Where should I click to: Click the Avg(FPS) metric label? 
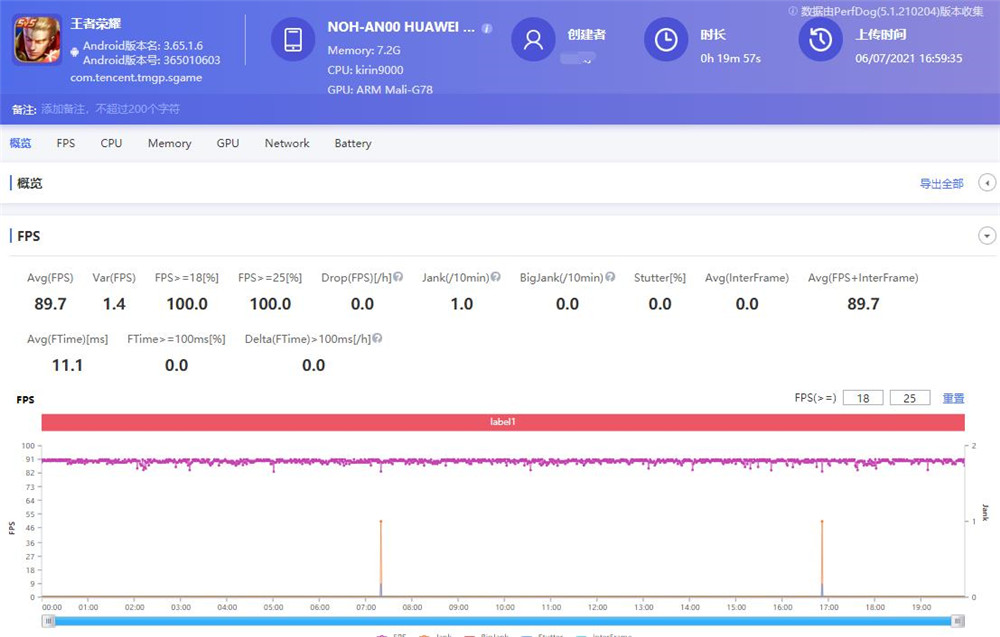click(50, 278)
